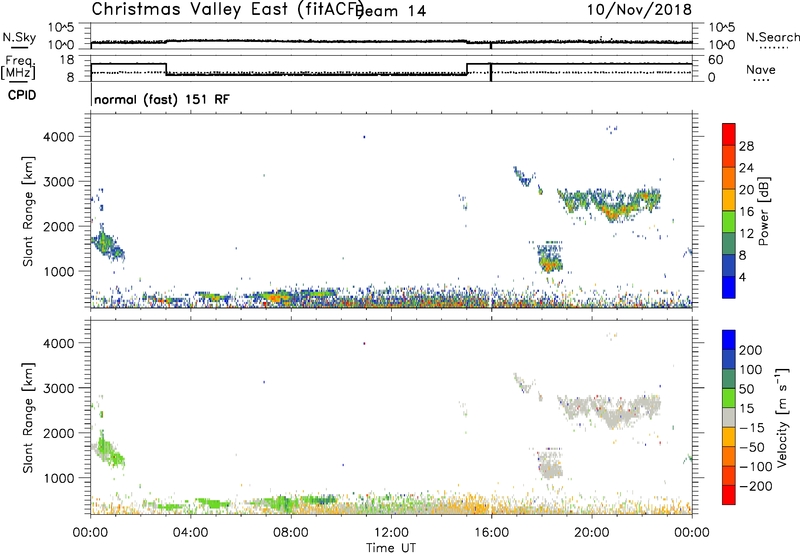Click the '-100' tick on the Velocity color bar
Screen dimensions: 800x554
point(755,466)
